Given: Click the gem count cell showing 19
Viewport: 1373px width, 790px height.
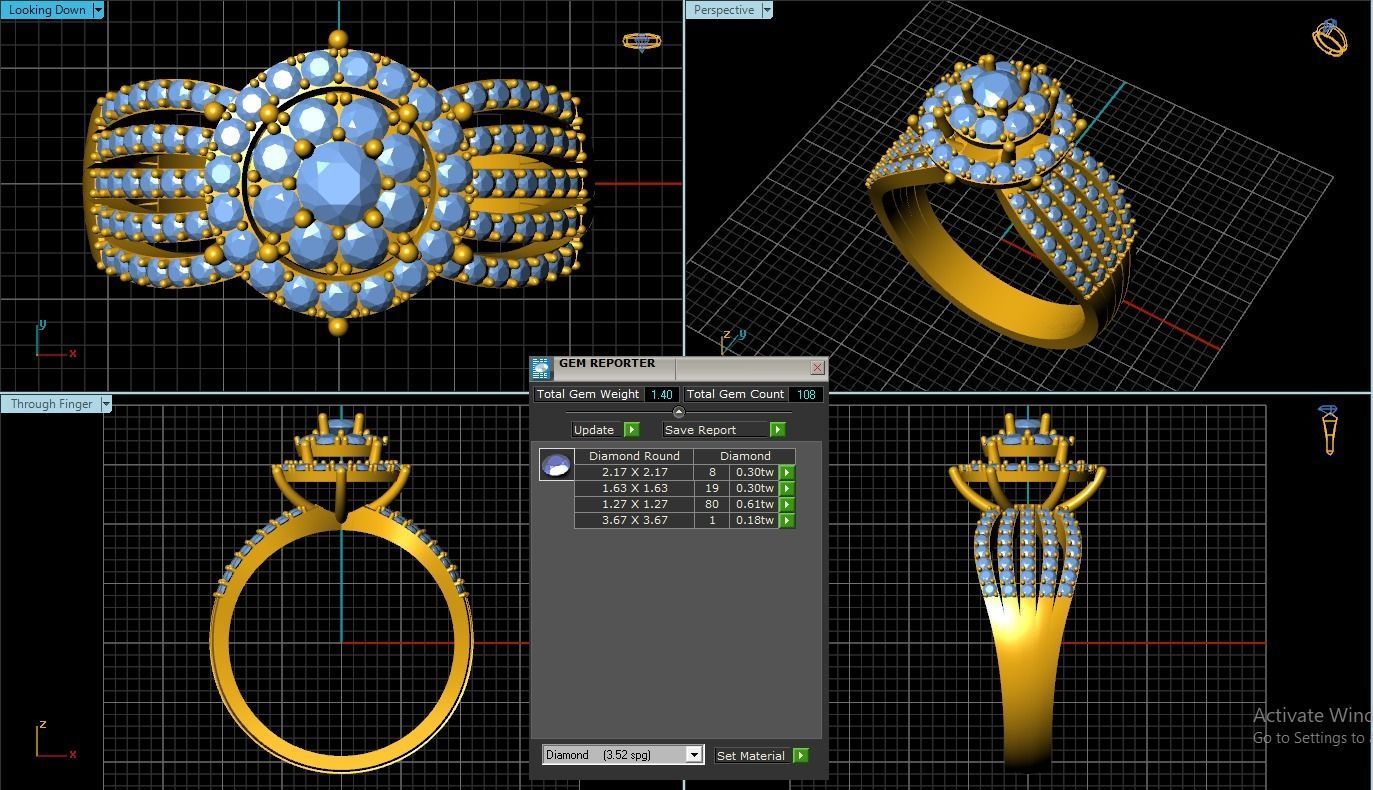Looking at the screenshot, I should (x=712, y=488).
